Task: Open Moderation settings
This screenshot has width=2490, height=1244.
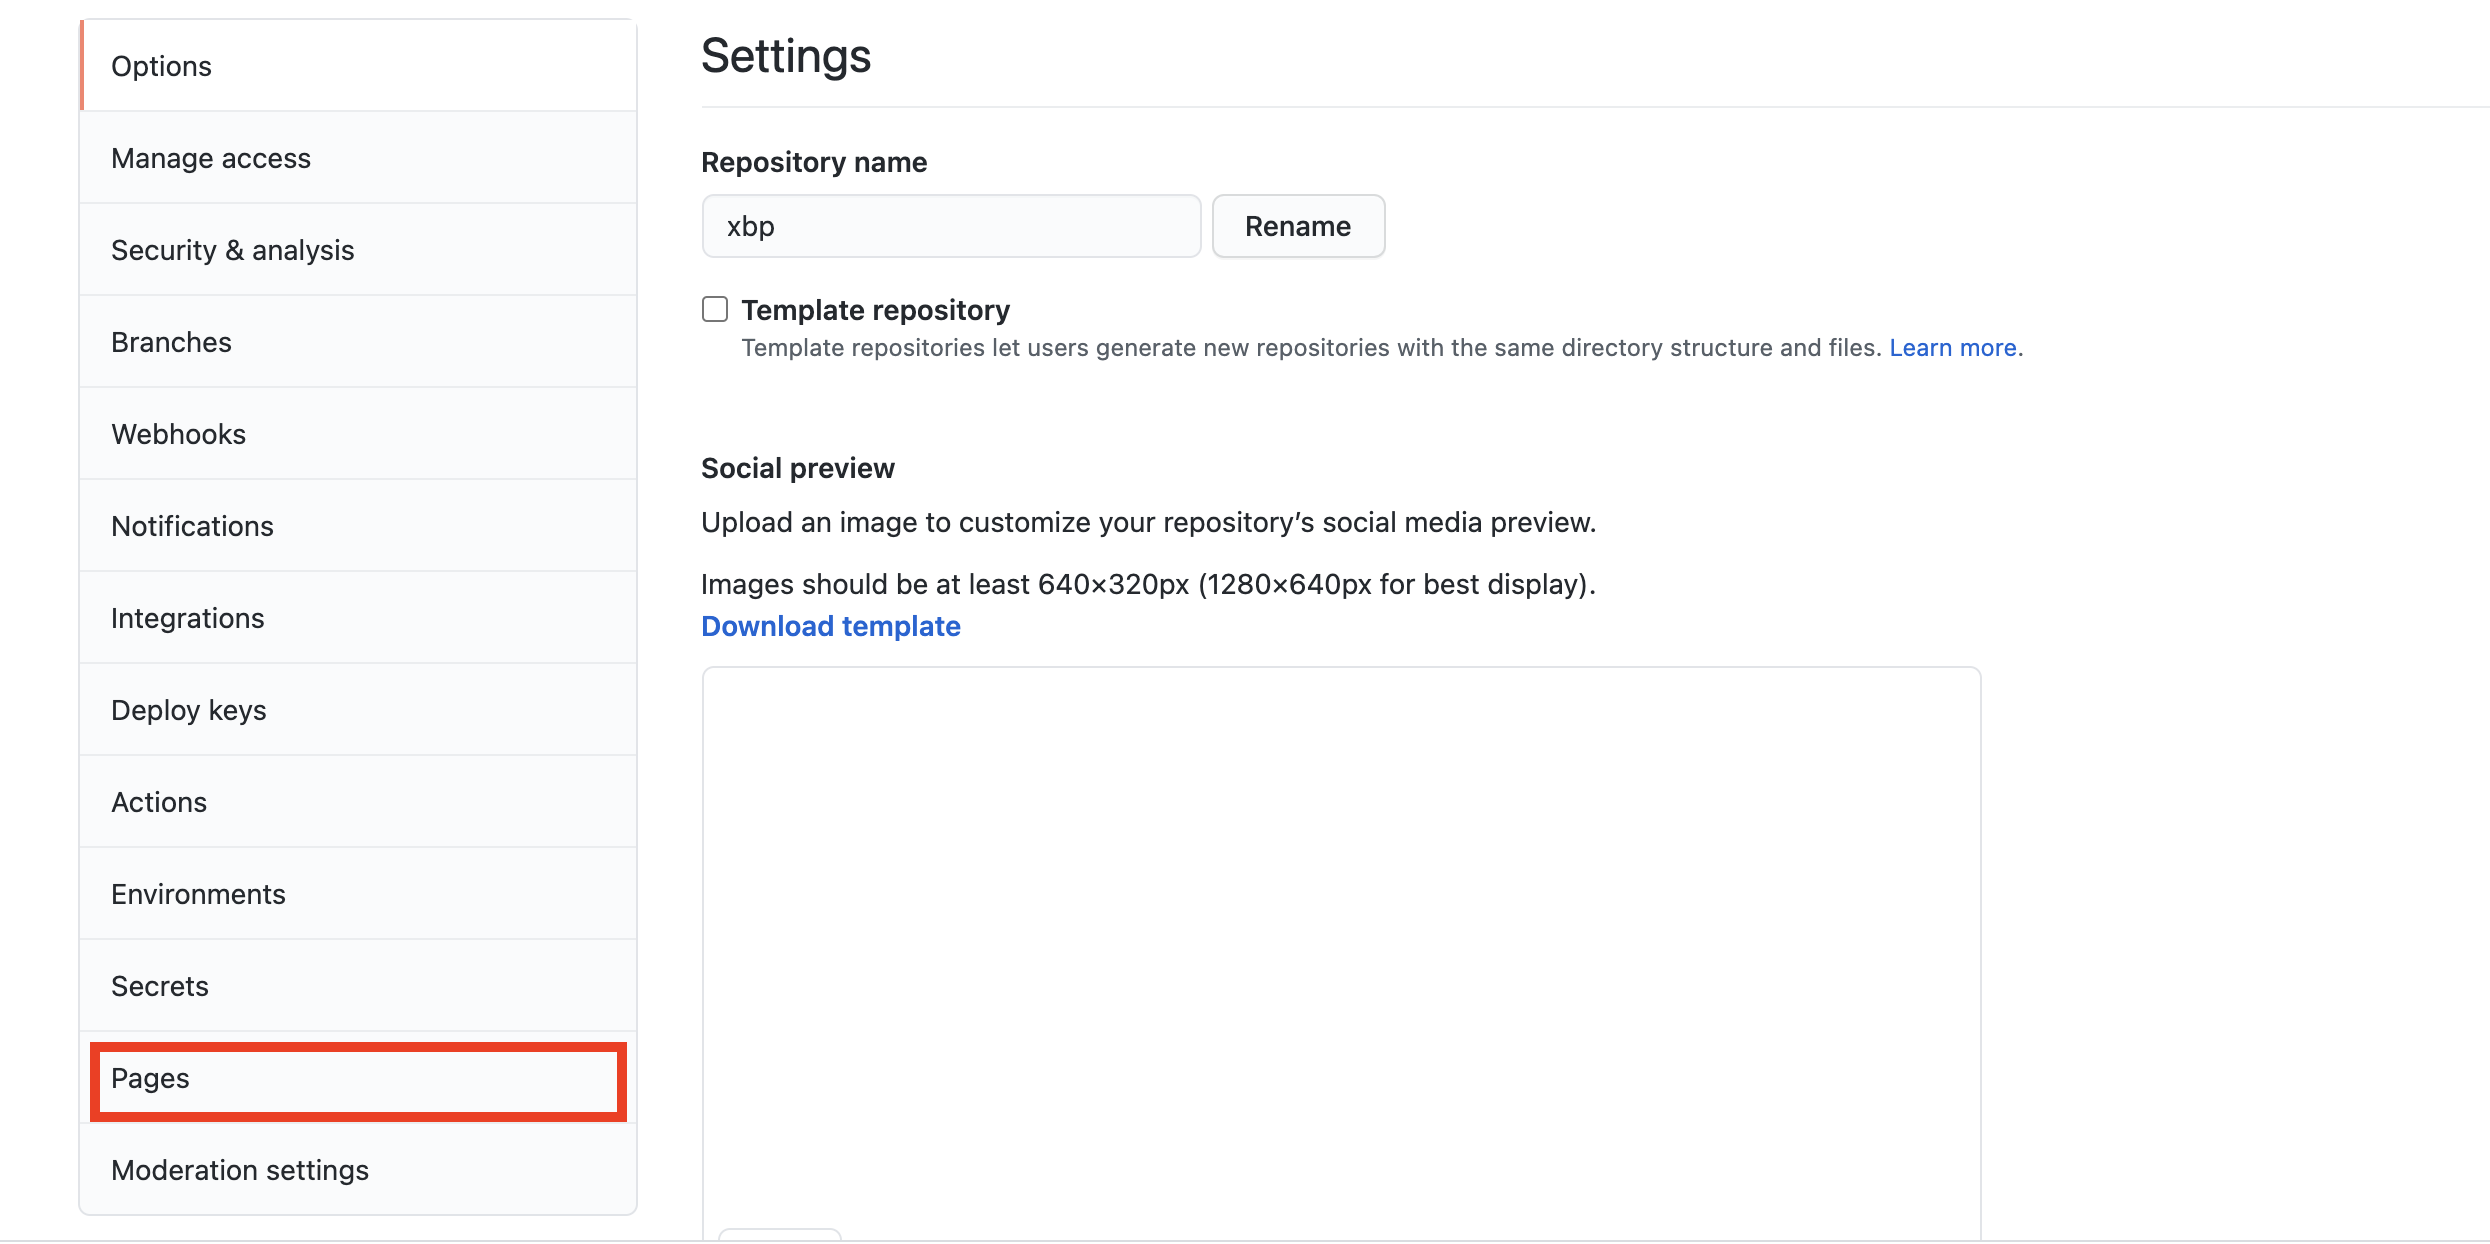Action: 240,1170
